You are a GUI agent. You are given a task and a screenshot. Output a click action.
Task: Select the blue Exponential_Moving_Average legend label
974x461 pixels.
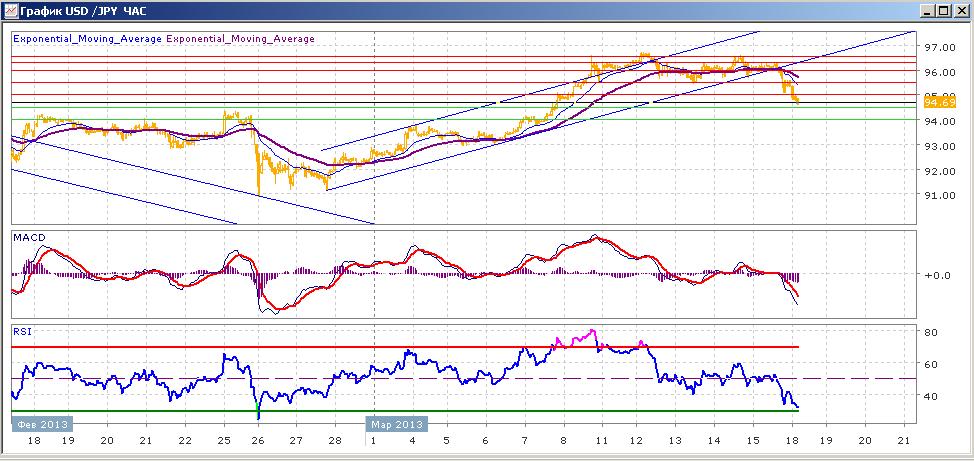(86, 39)
